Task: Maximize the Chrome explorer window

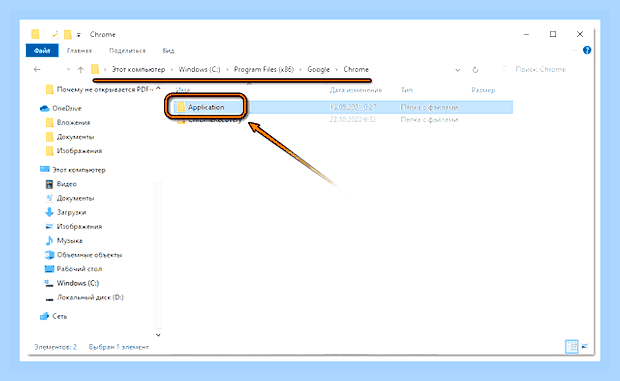Action: [x=553, y=34]
